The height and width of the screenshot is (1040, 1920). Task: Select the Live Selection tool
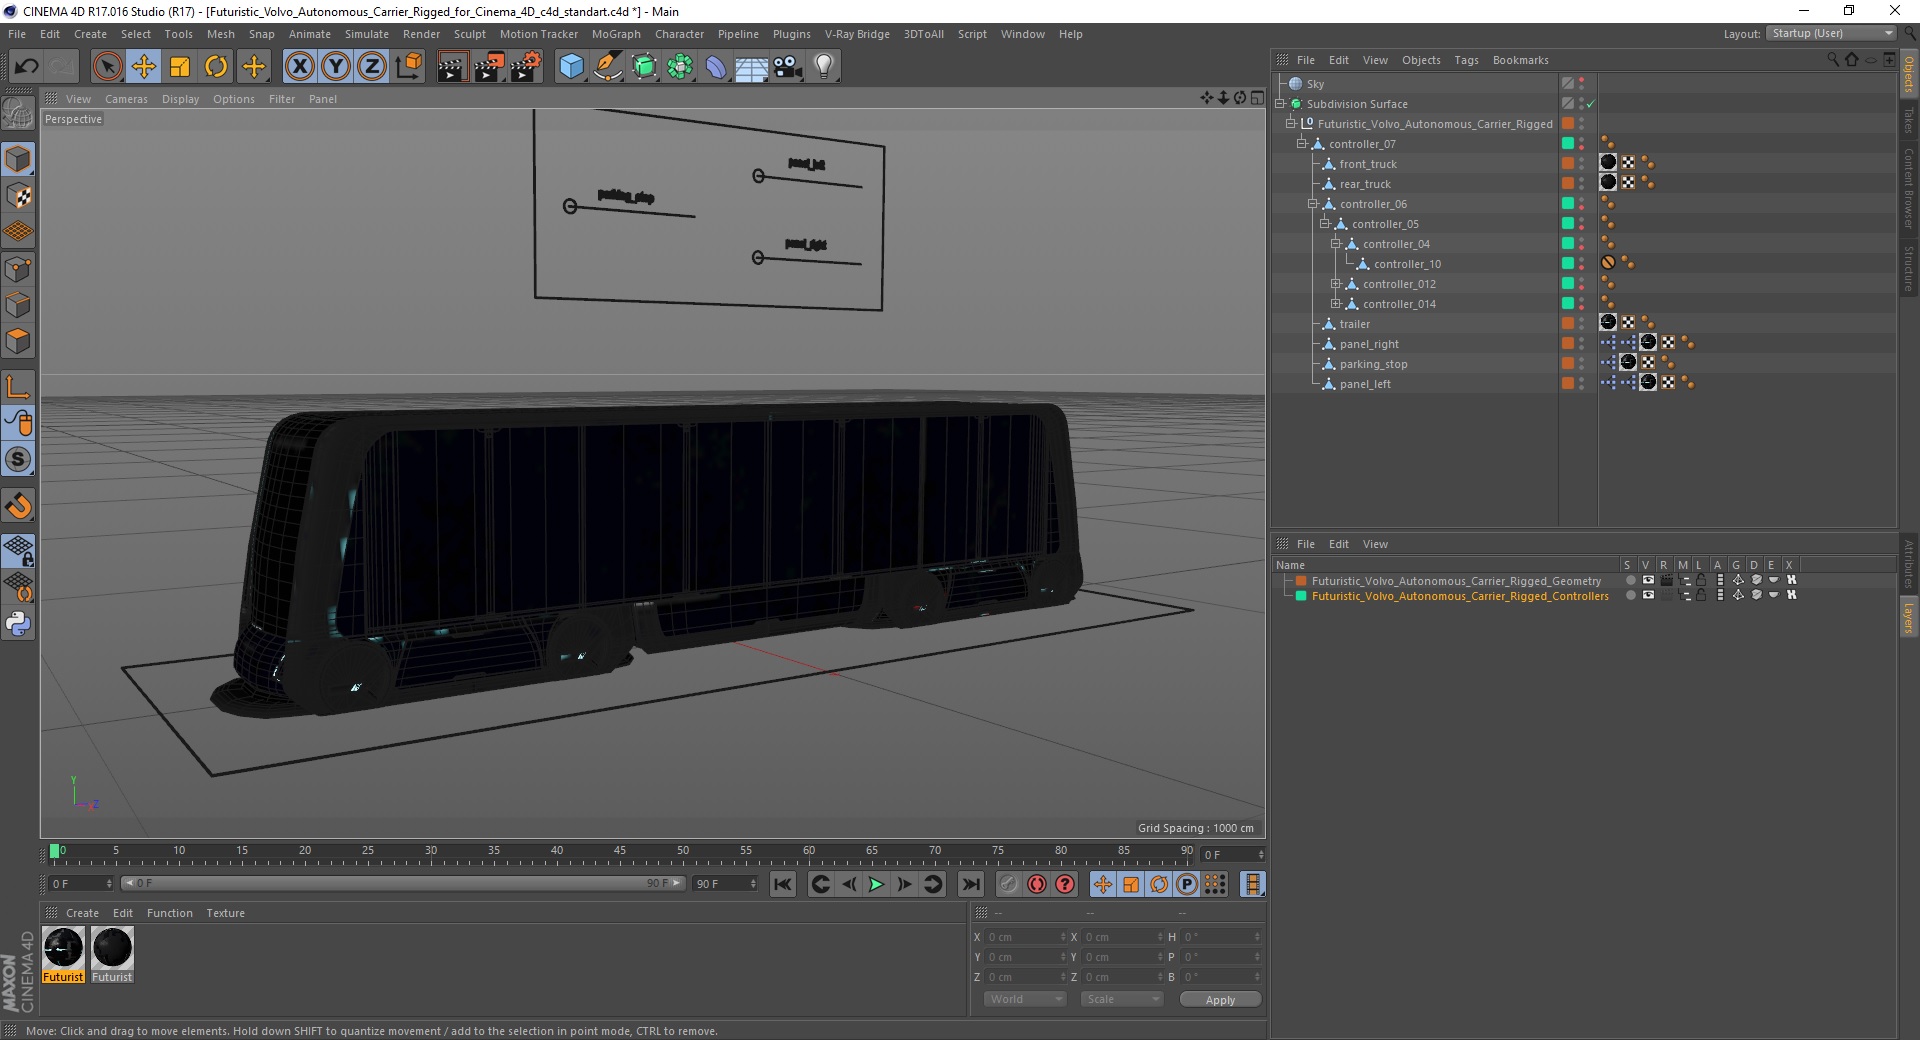[107, 67]
